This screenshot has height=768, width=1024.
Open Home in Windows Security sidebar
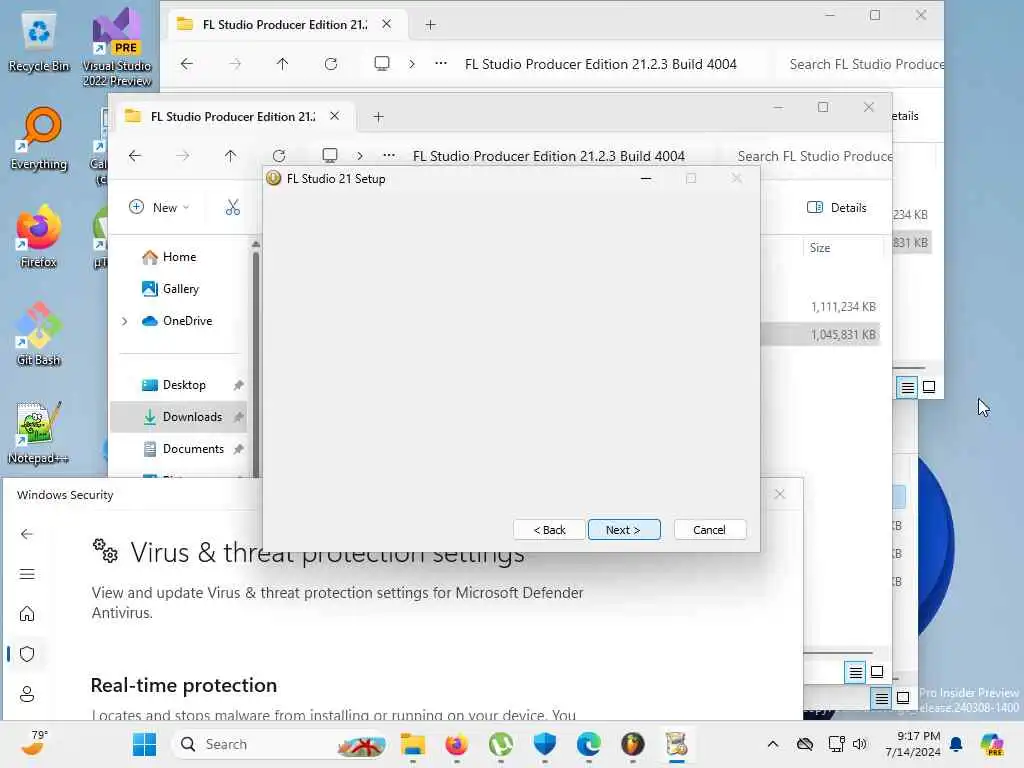[x=27, y=614]
